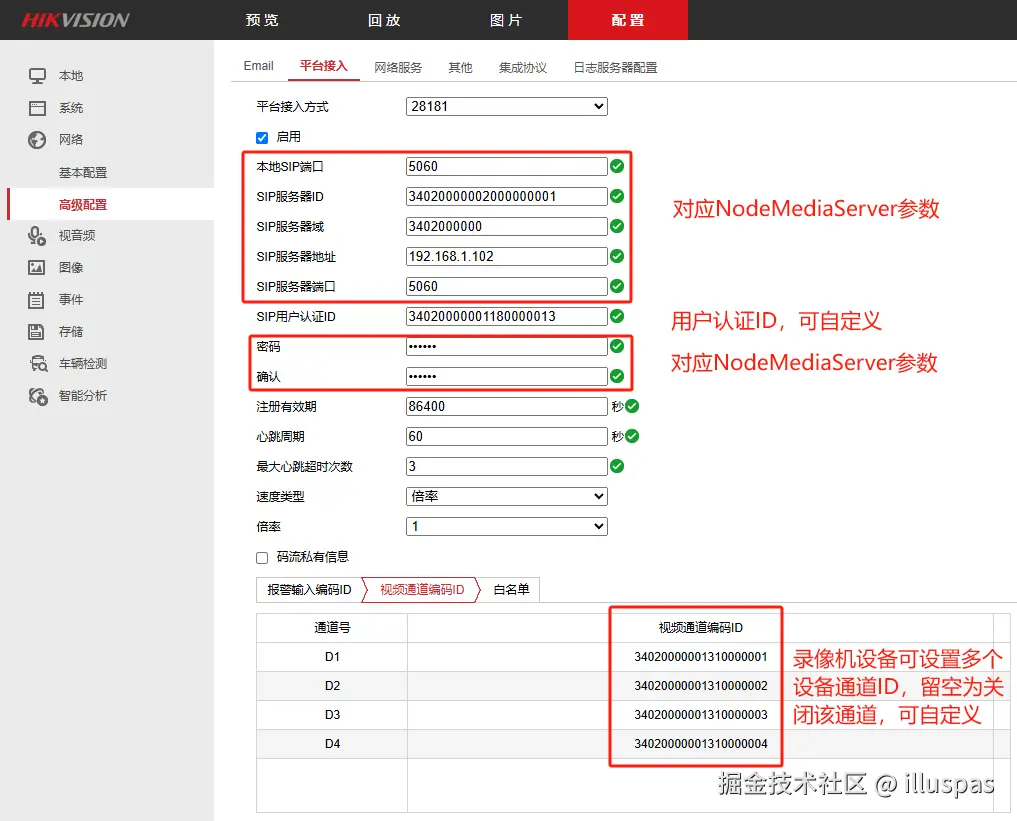Image resolution: width=1017 pixels, height=821 pixels.
Task: Click the 确认 password field
Action: pos(507,376)
